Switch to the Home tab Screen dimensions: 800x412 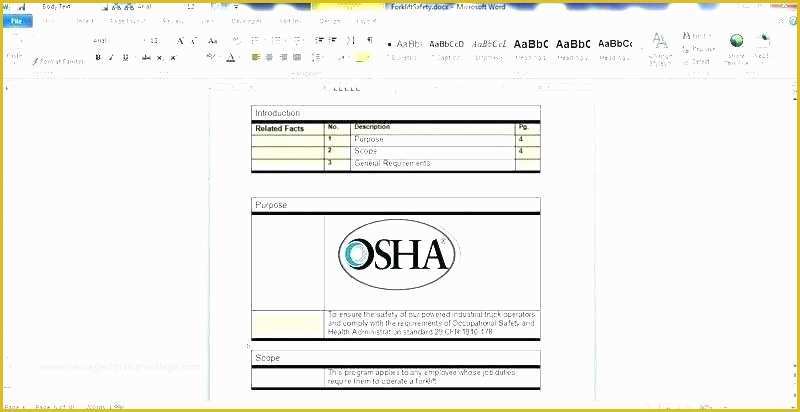coord(49,21)
